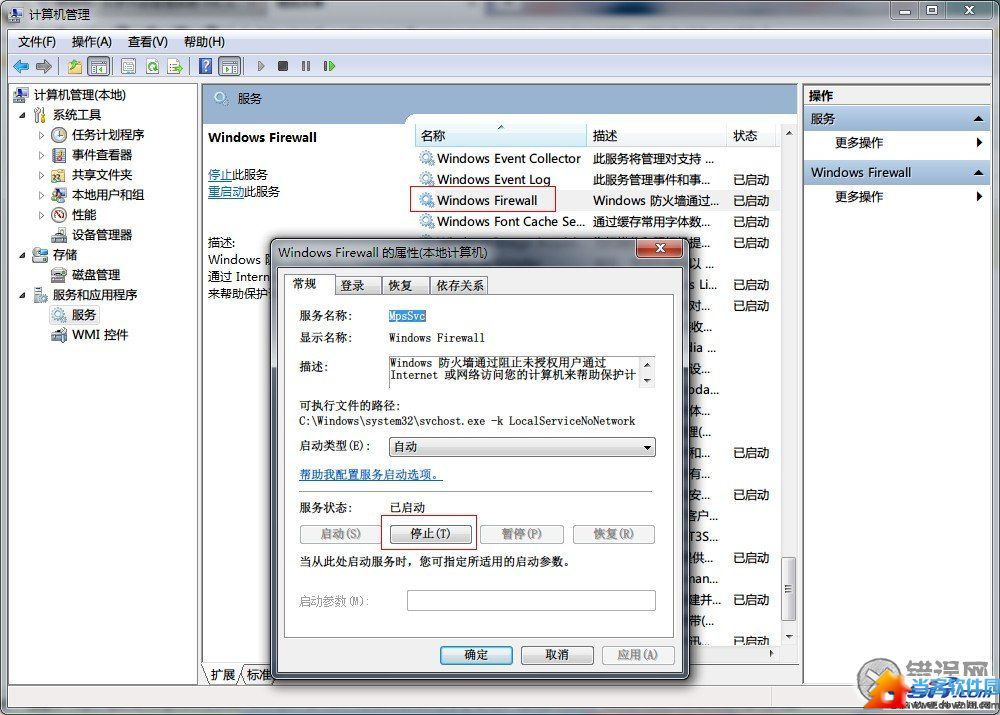Open the 操作(A) menu
This screenshot has width=1000, height=715.
pos(91,42)
